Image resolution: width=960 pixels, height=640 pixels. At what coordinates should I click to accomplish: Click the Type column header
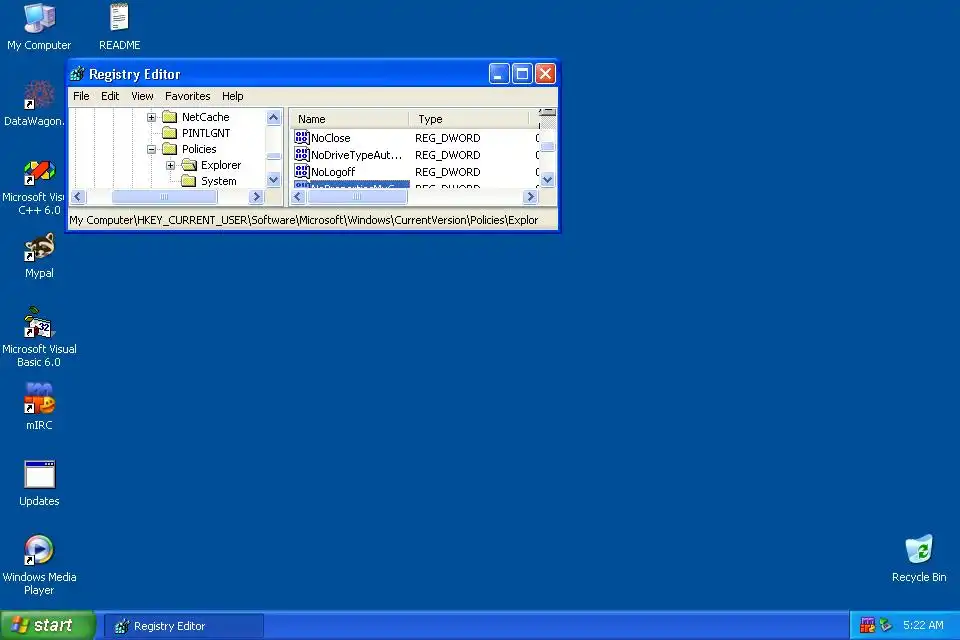(468, 119)
